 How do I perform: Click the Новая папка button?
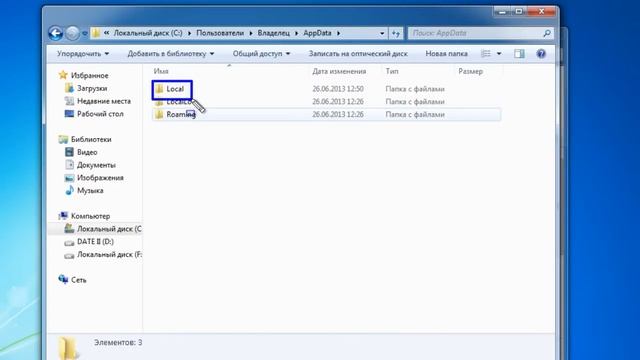[x=447, y=53]
